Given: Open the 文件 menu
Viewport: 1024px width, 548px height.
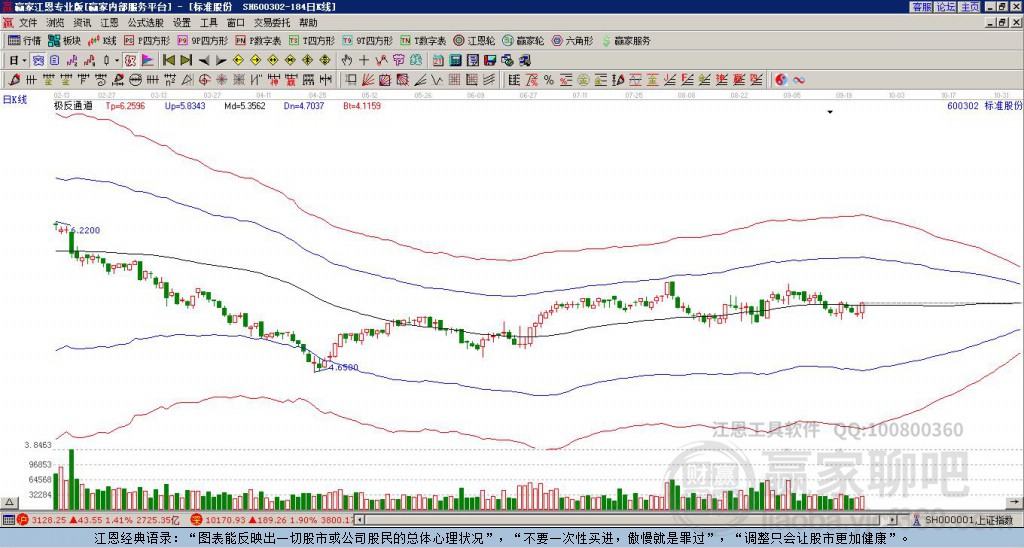Looking at the screenshot, I should pyautogui.click(x=28, y=23).
